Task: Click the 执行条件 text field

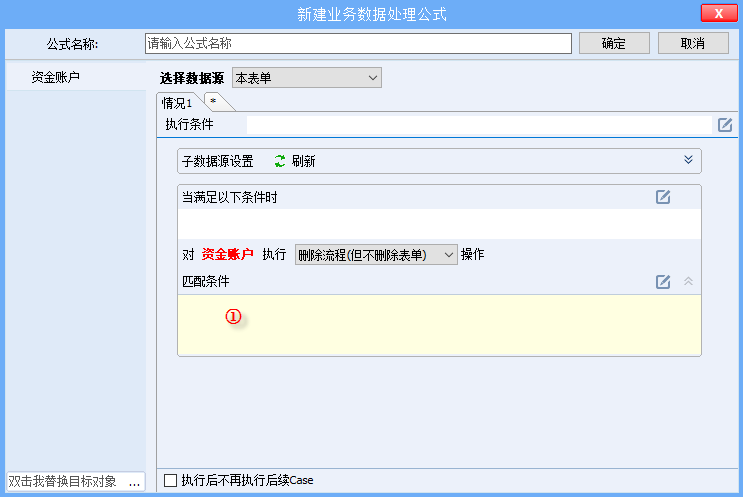Action: [x=479, y=125]
